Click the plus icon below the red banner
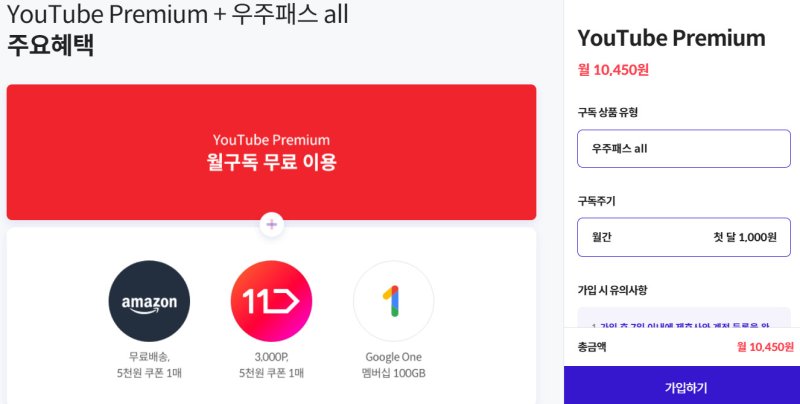Viewport: 800px width, 404px height. [x=272, y=224]
